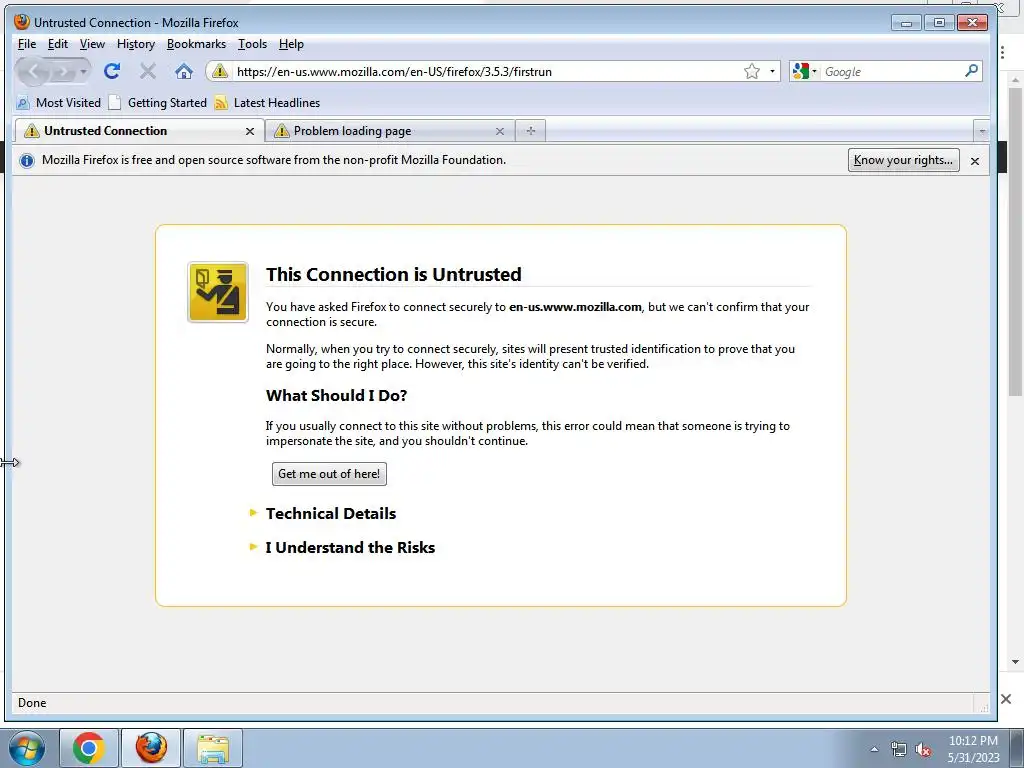Click the en-us.www.mozilla.com bold text
Viewport: 1024px width, 768px height.
tap(575, 307)
